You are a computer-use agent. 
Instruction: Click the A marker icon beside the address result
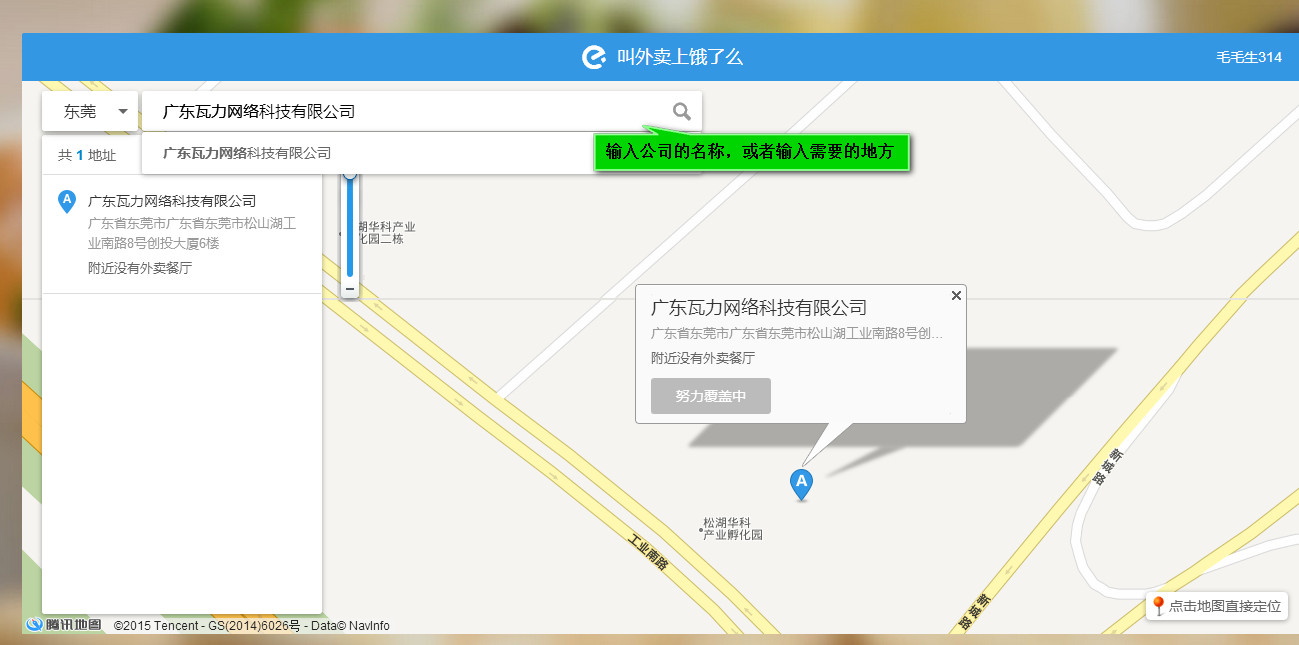point(66,200)
